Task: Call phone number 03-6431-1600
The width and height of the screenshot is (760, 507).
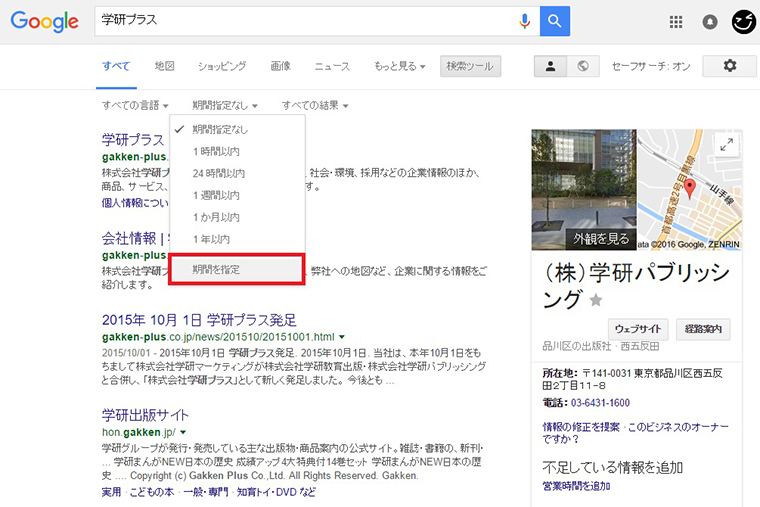Action: [600, 403]
